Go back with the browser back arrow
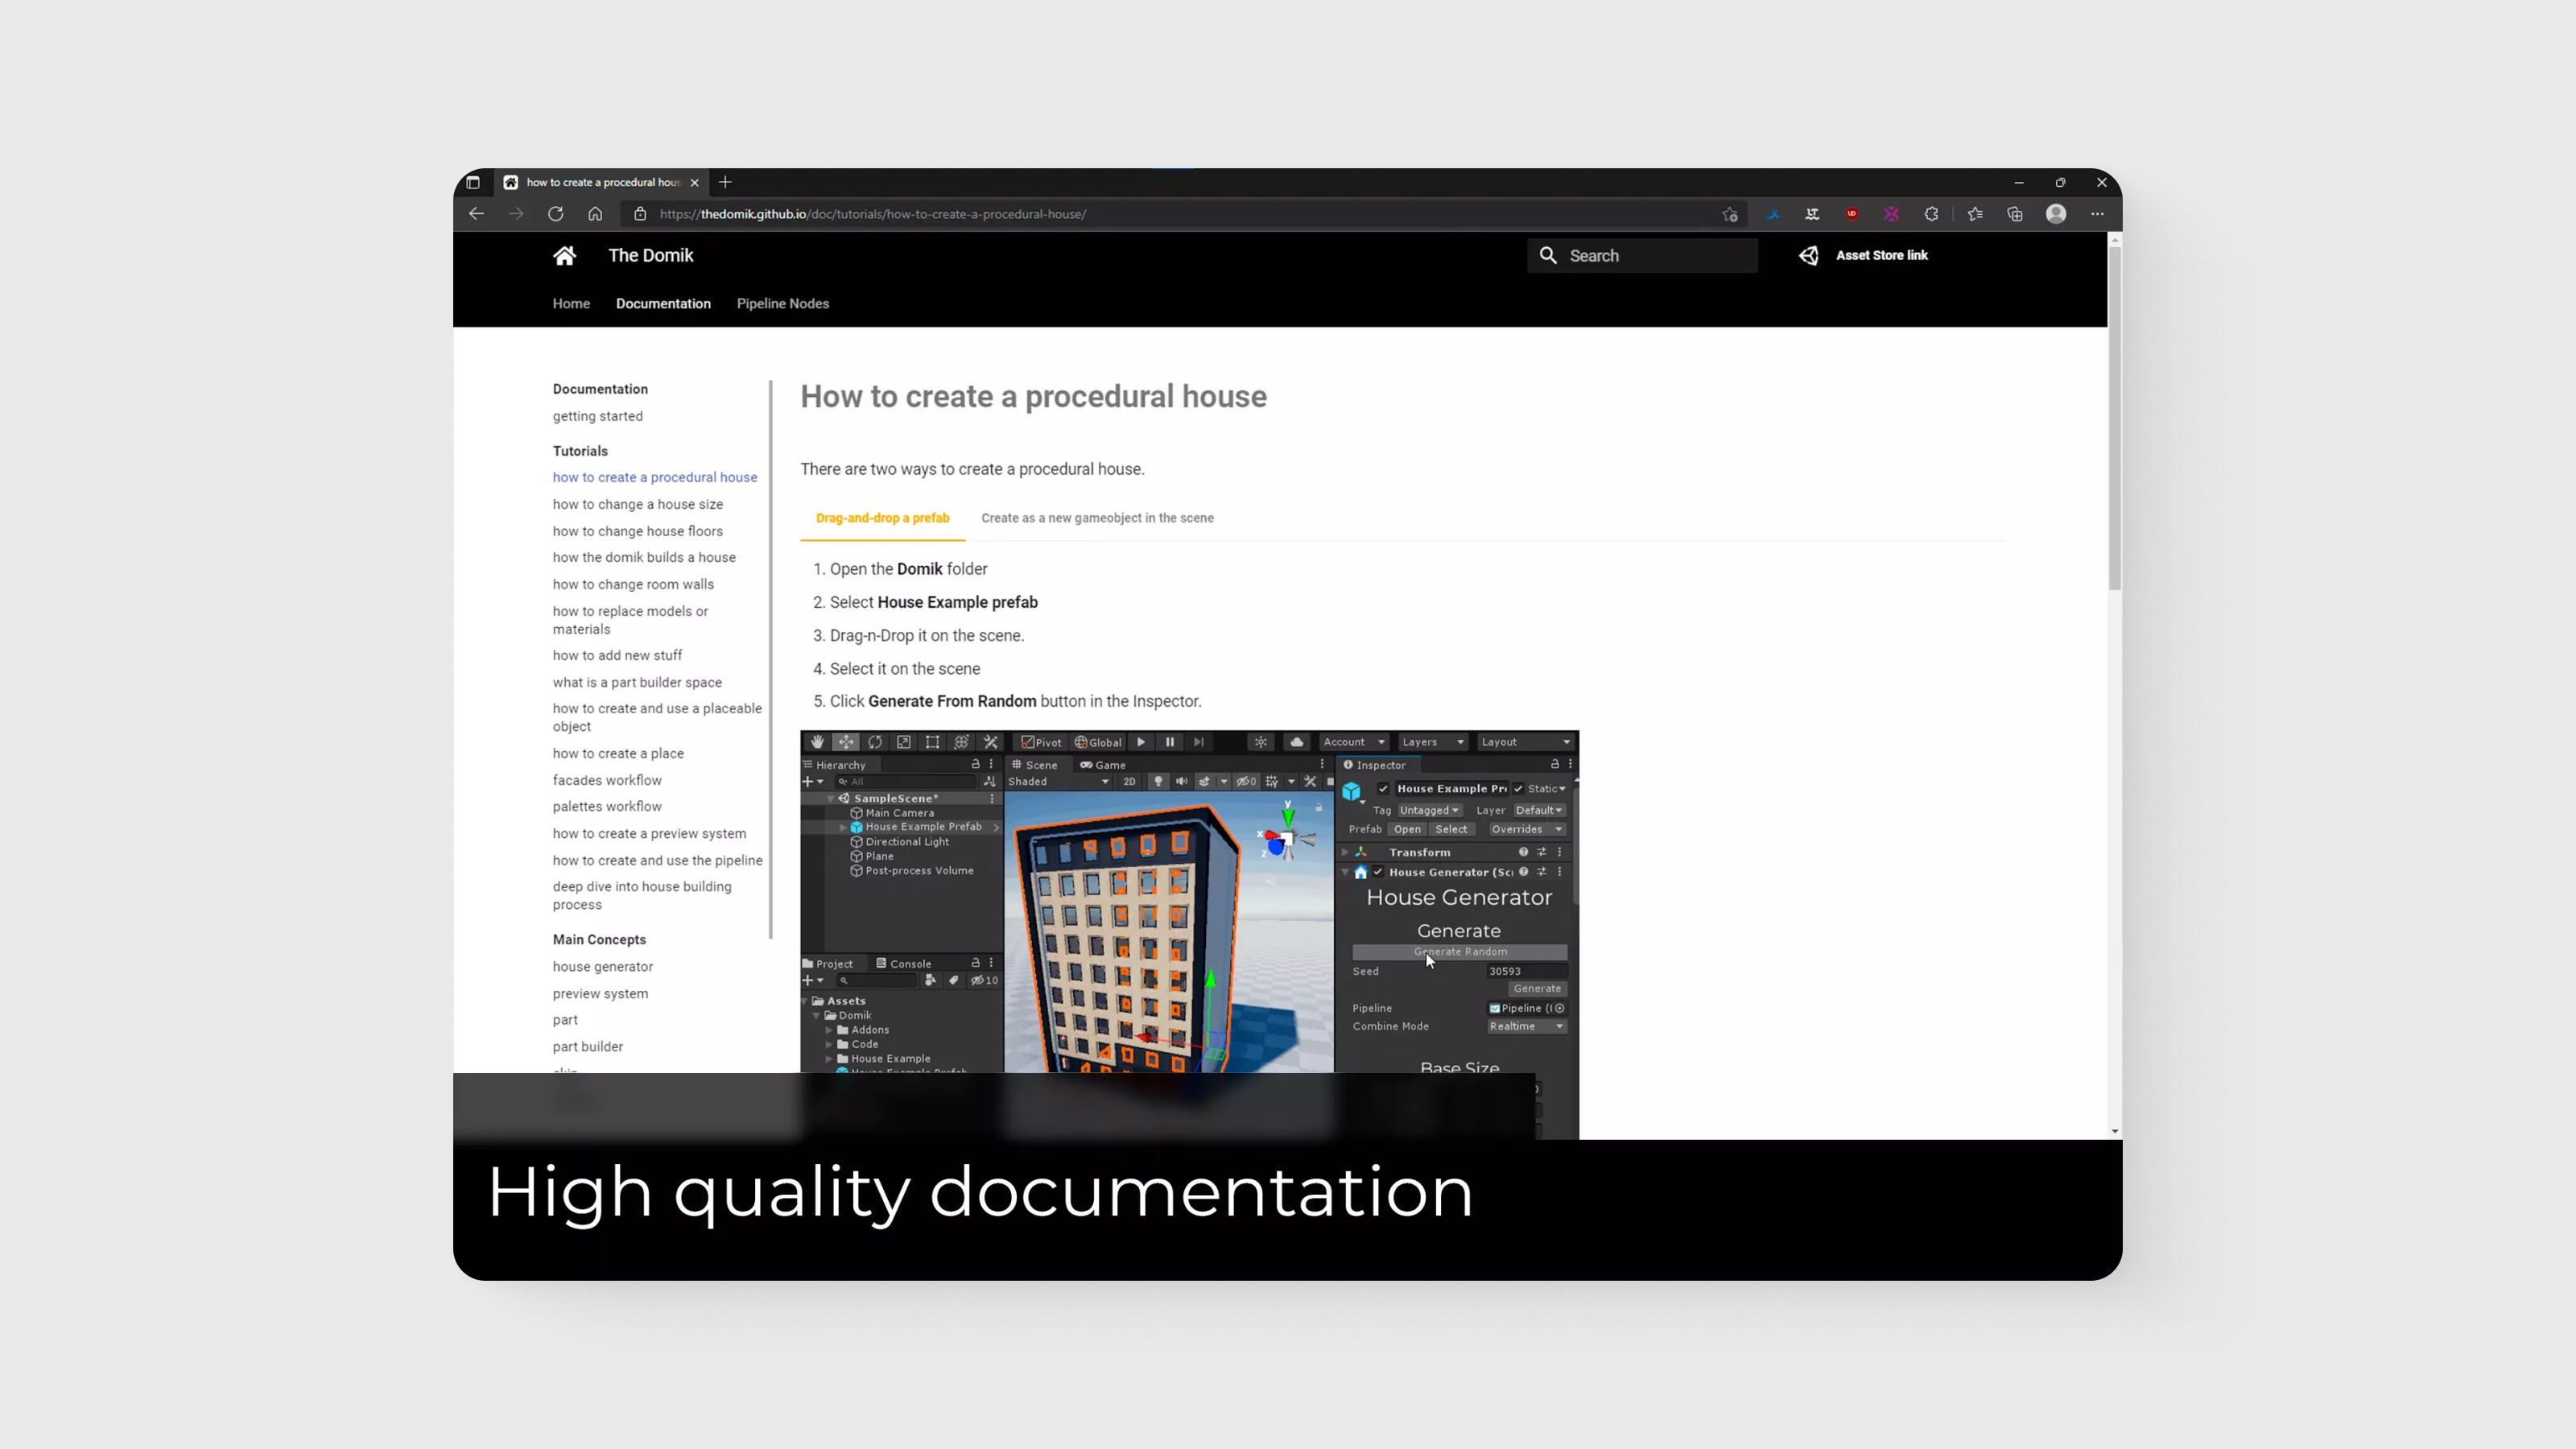The image size is (2576, 1449). point(476,214)
